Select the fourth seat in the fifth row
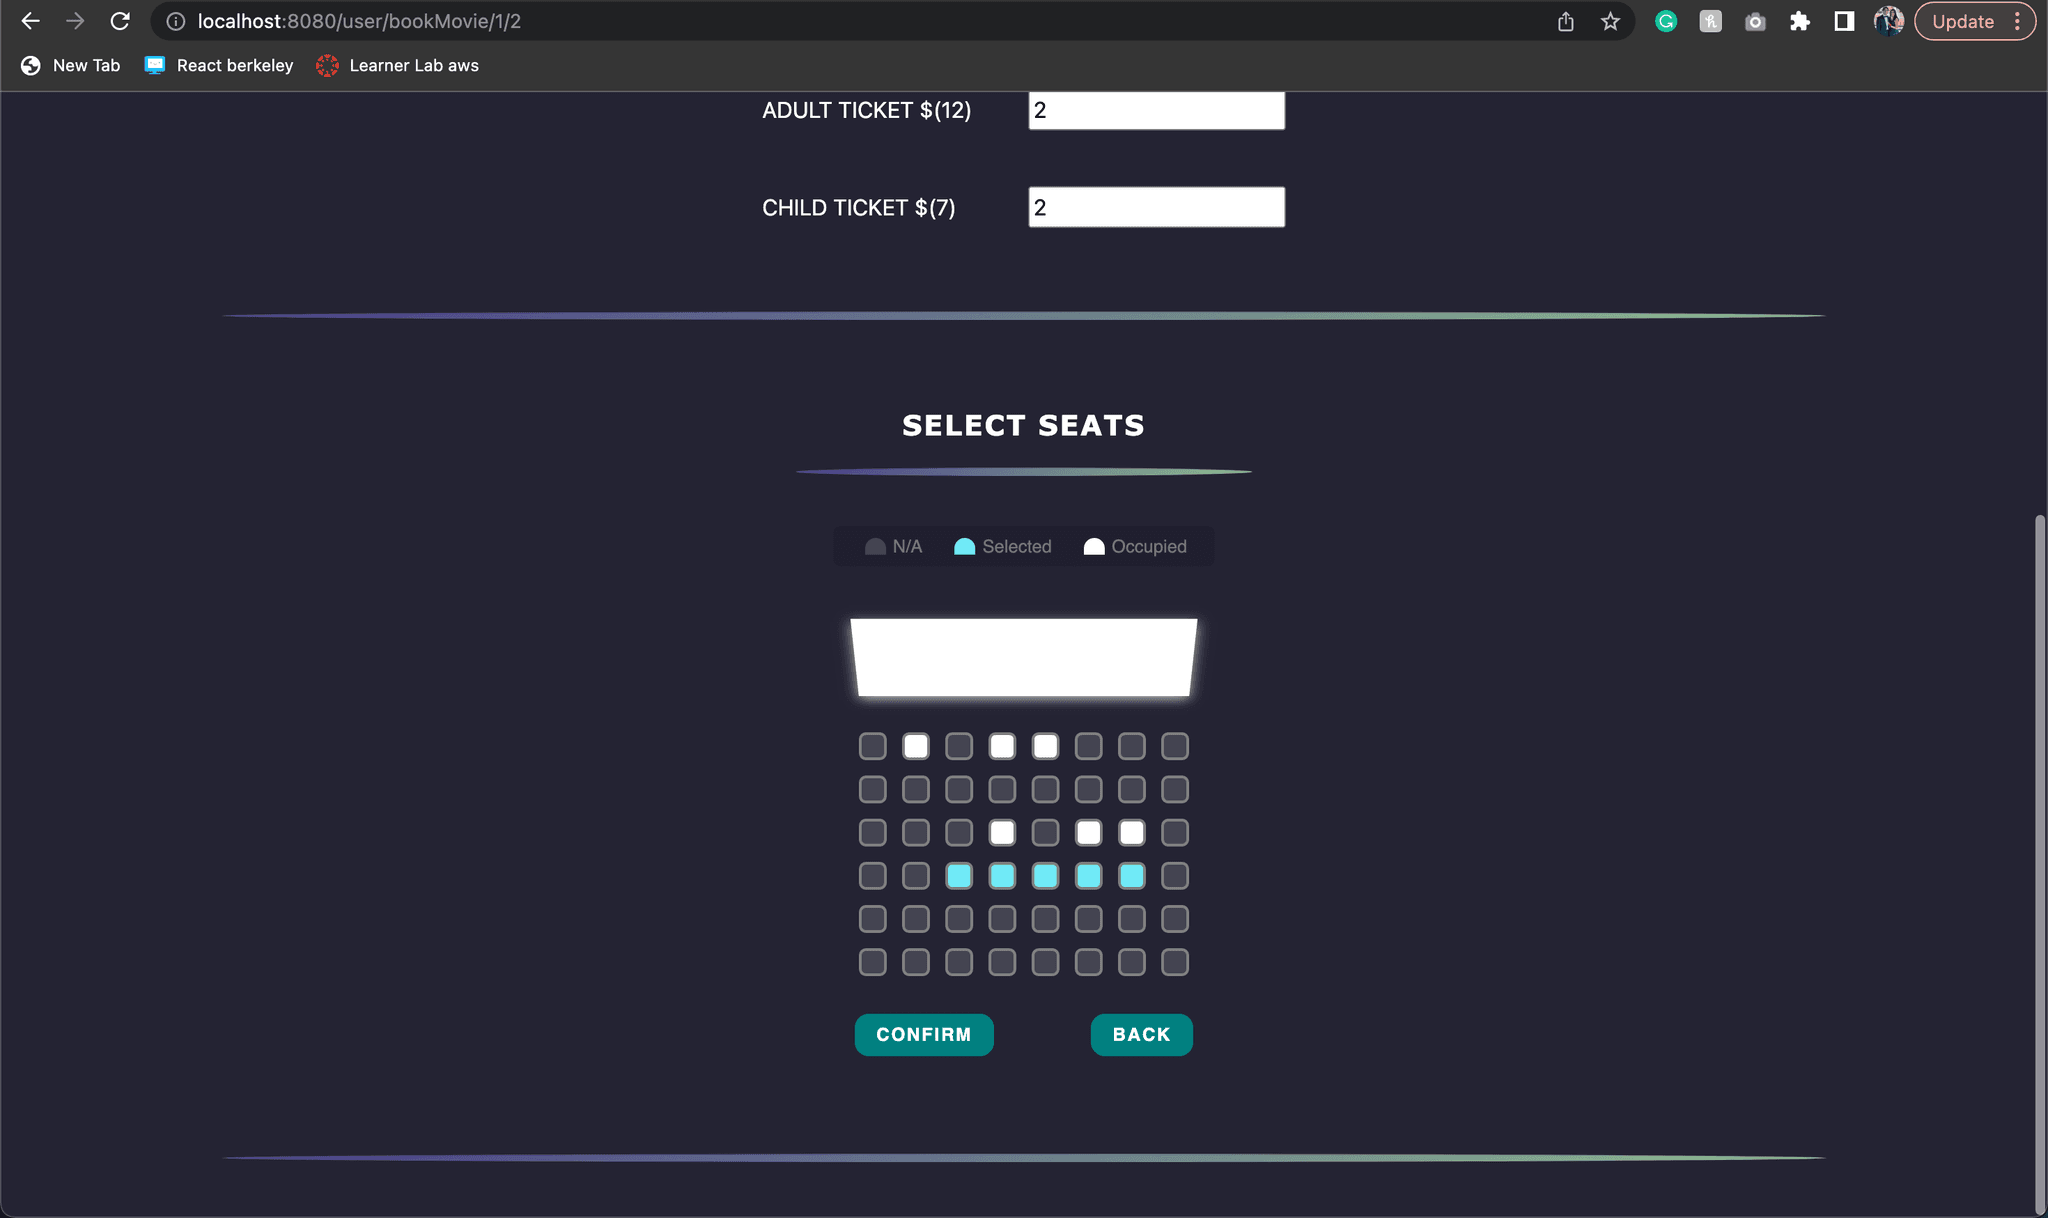Viewport: 2048px width, 1218px height. click(1002, 919)
